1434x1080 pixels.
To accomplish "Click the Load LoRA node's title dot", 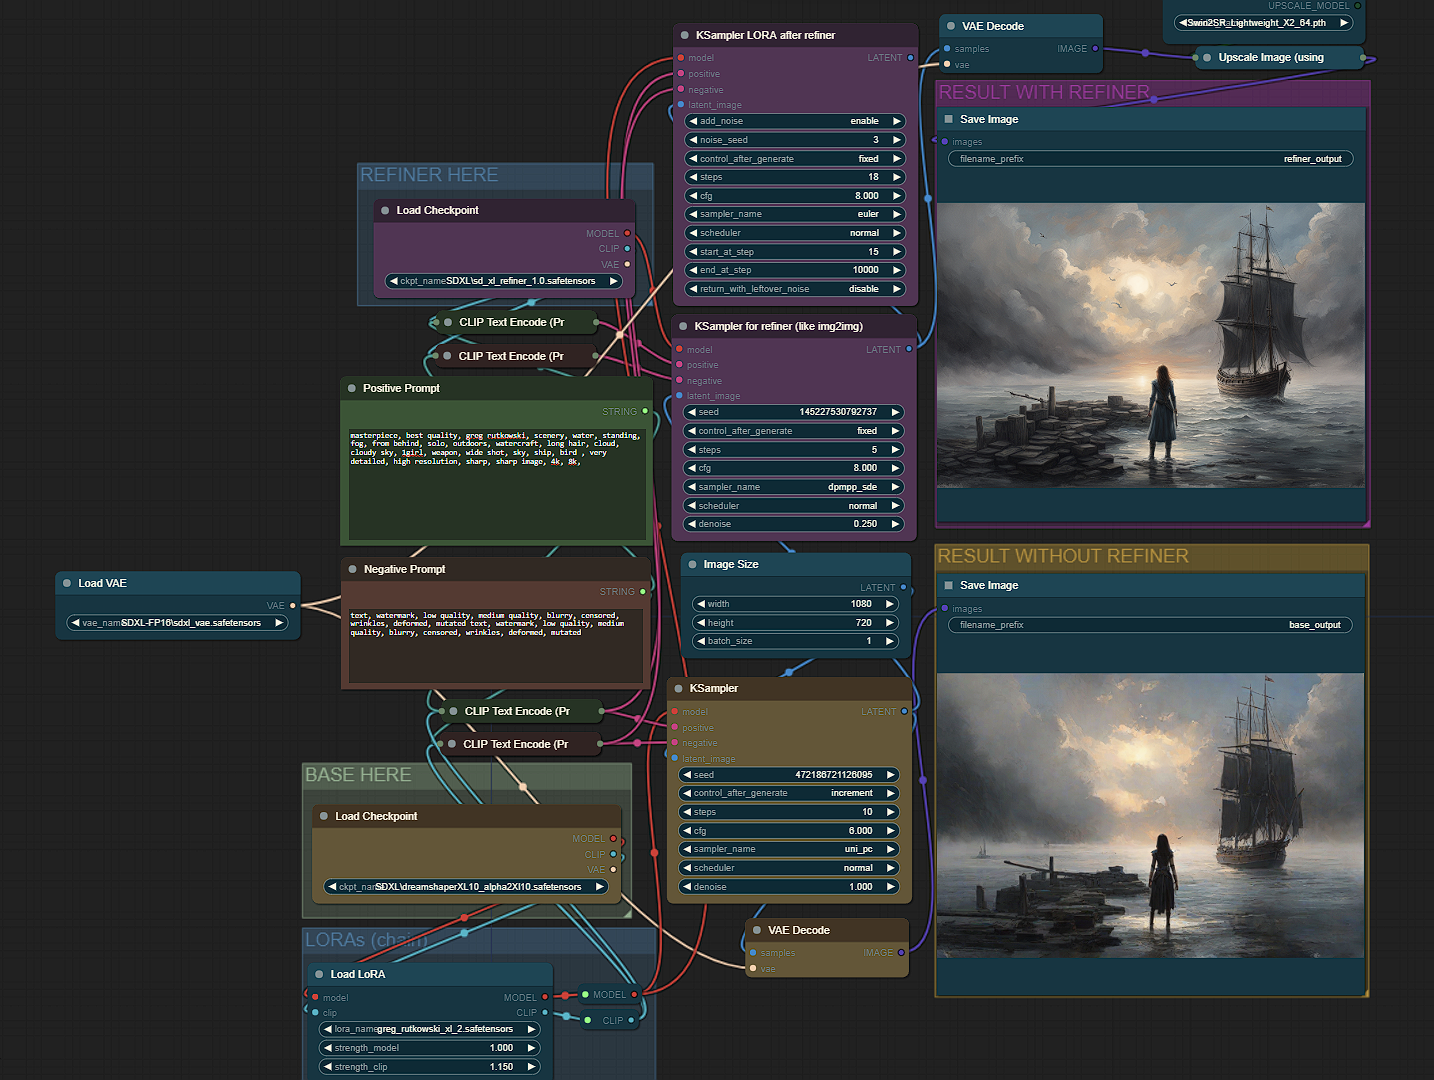I will (x=319, y=974).
